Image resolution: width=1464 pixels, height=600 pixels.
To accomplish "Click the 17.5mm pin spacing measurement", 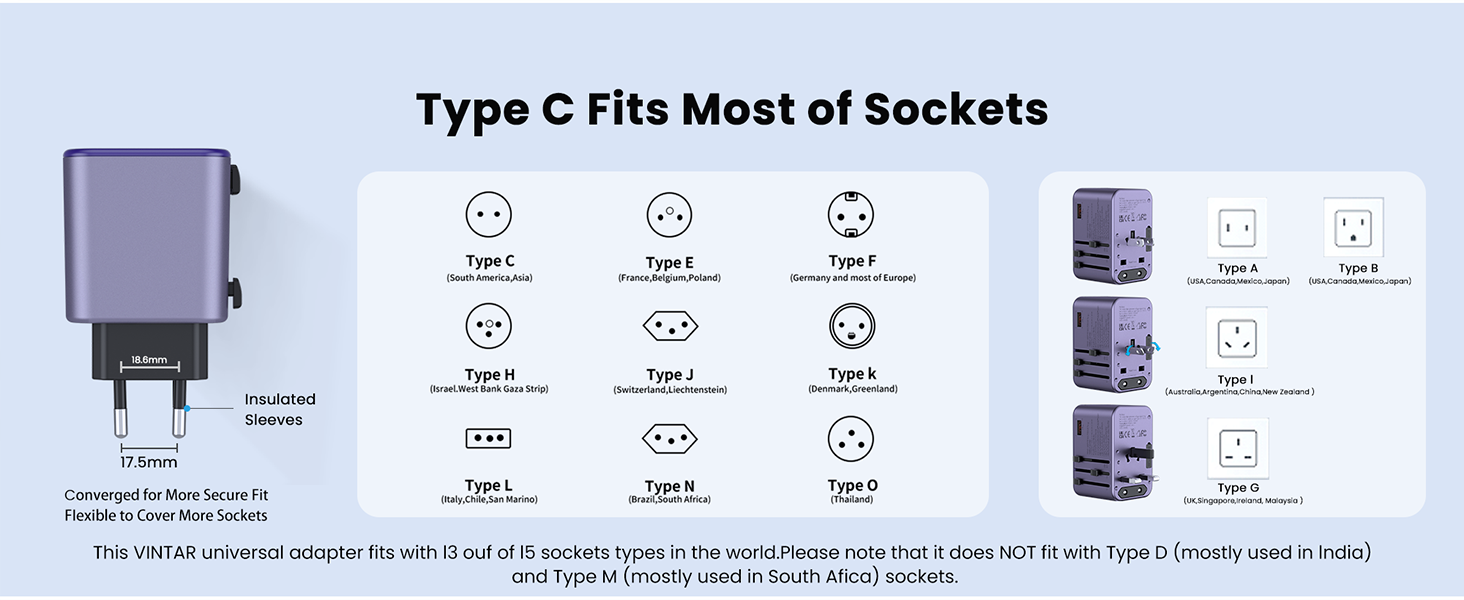I will [149, 462].
